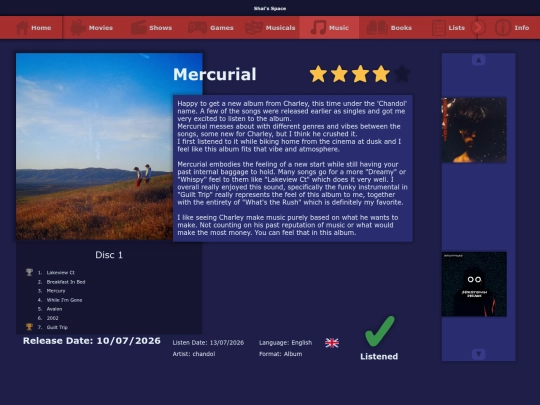Switch to the Shows tab

160,28
